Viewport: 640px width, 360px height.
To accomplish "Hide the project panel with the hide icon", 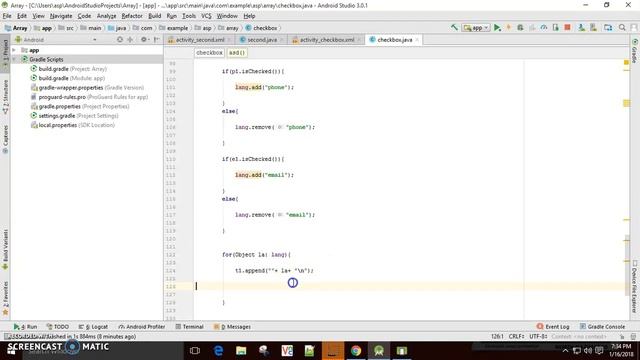I will point(156,40).
